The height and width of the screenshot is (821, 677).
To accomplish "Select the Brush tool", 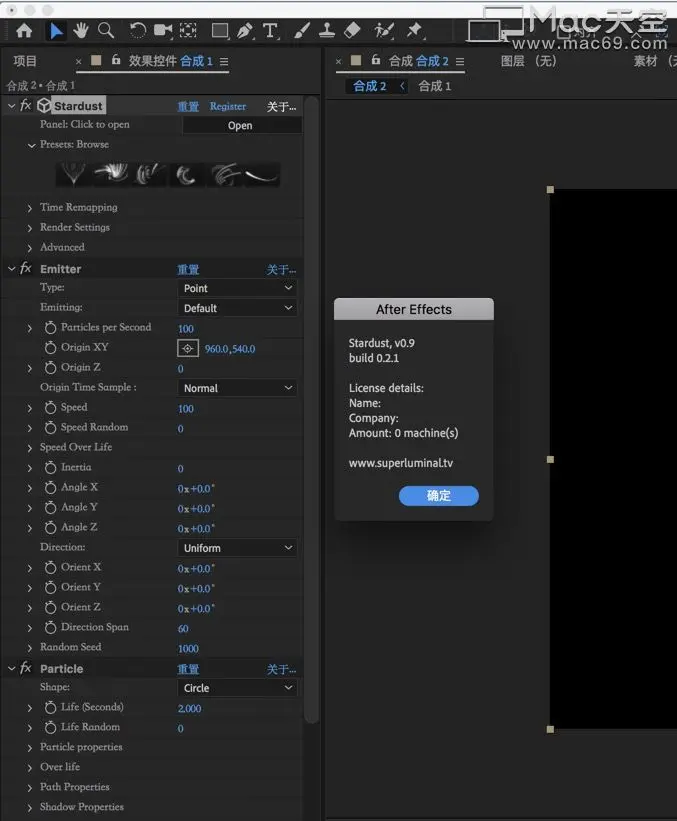I will 301,31.
